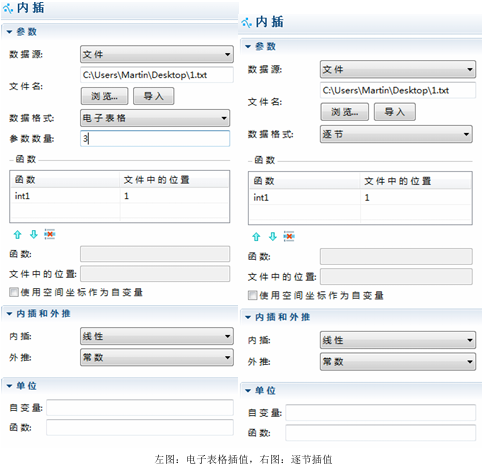Collapse 内插和外推 section in right panel
This screenshot has height=475, width=486.
248,317
